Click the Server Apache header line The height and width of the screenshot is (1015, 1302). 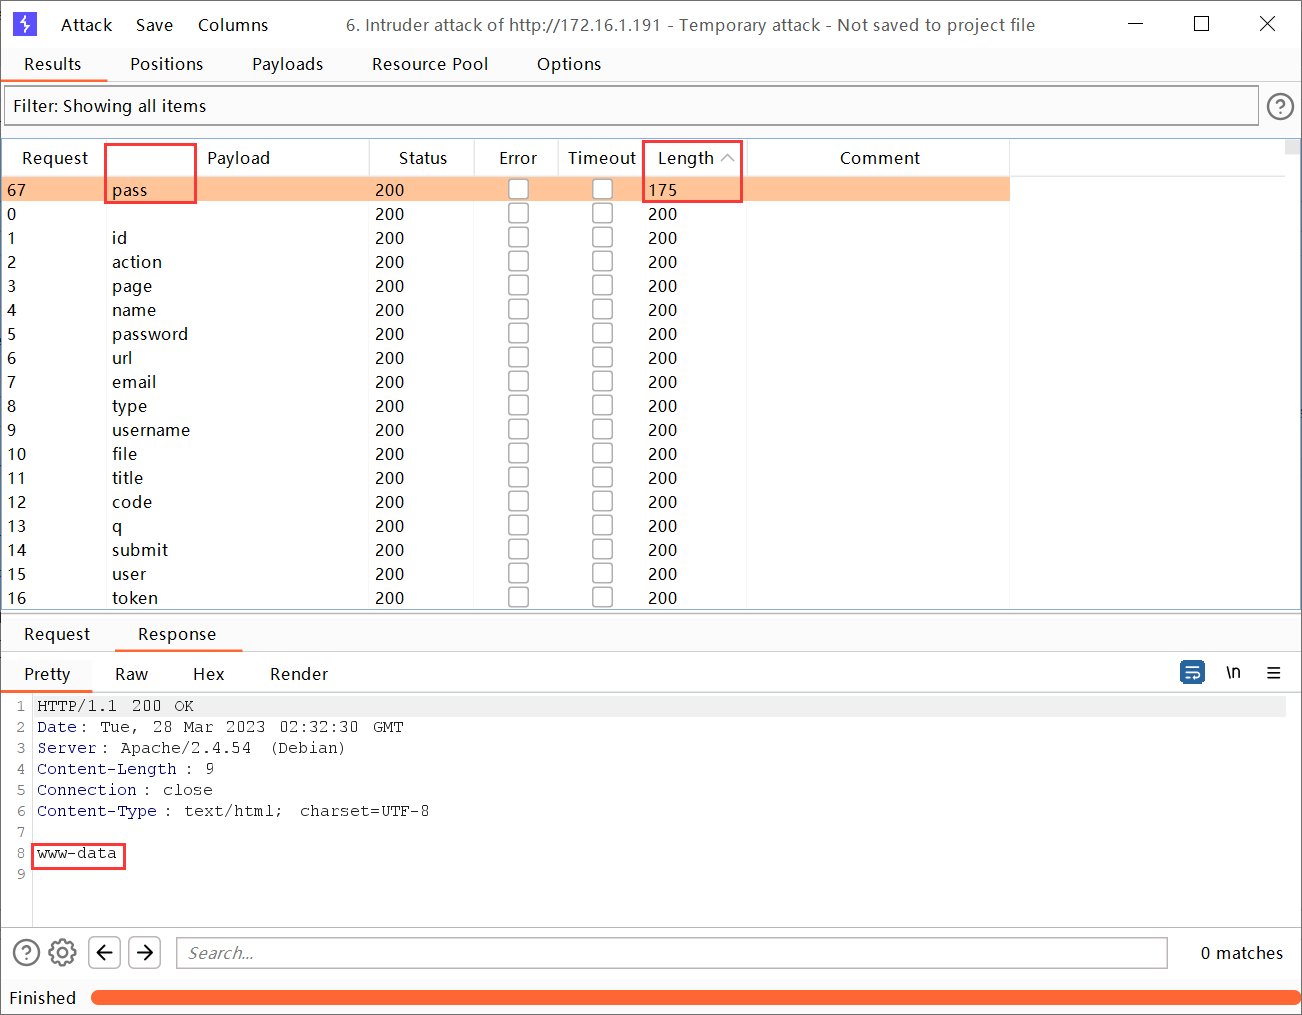point(191,748)
